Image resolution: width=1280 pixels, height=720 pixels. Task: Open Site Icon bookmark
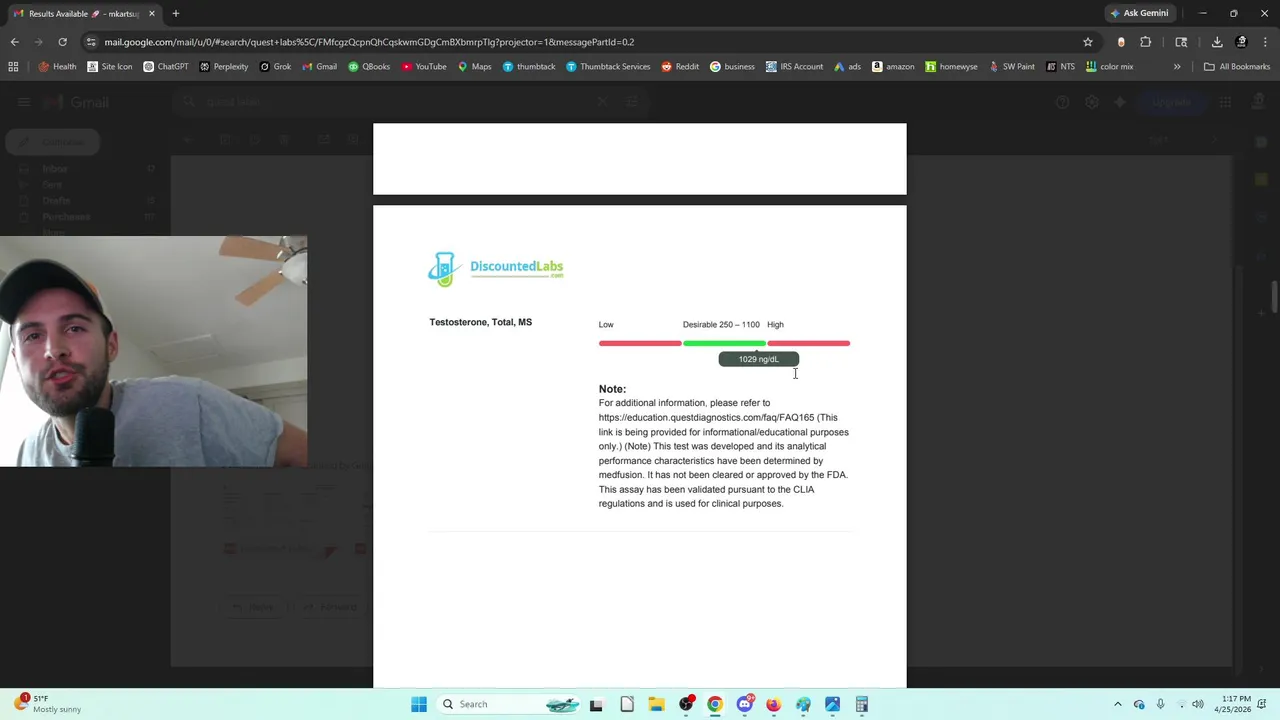[109, 67]
